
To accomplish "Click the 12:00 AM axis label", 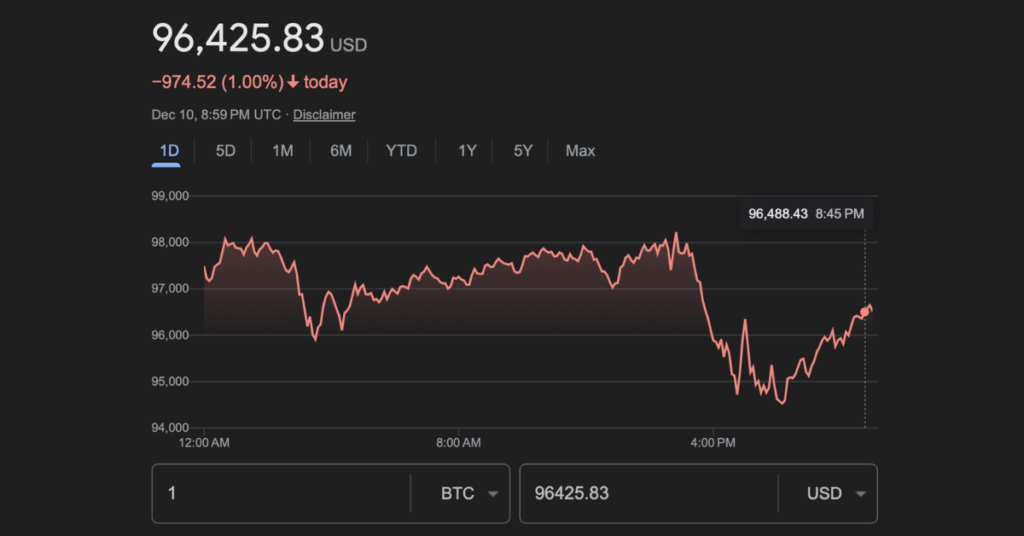I will [x=205, y=441].
